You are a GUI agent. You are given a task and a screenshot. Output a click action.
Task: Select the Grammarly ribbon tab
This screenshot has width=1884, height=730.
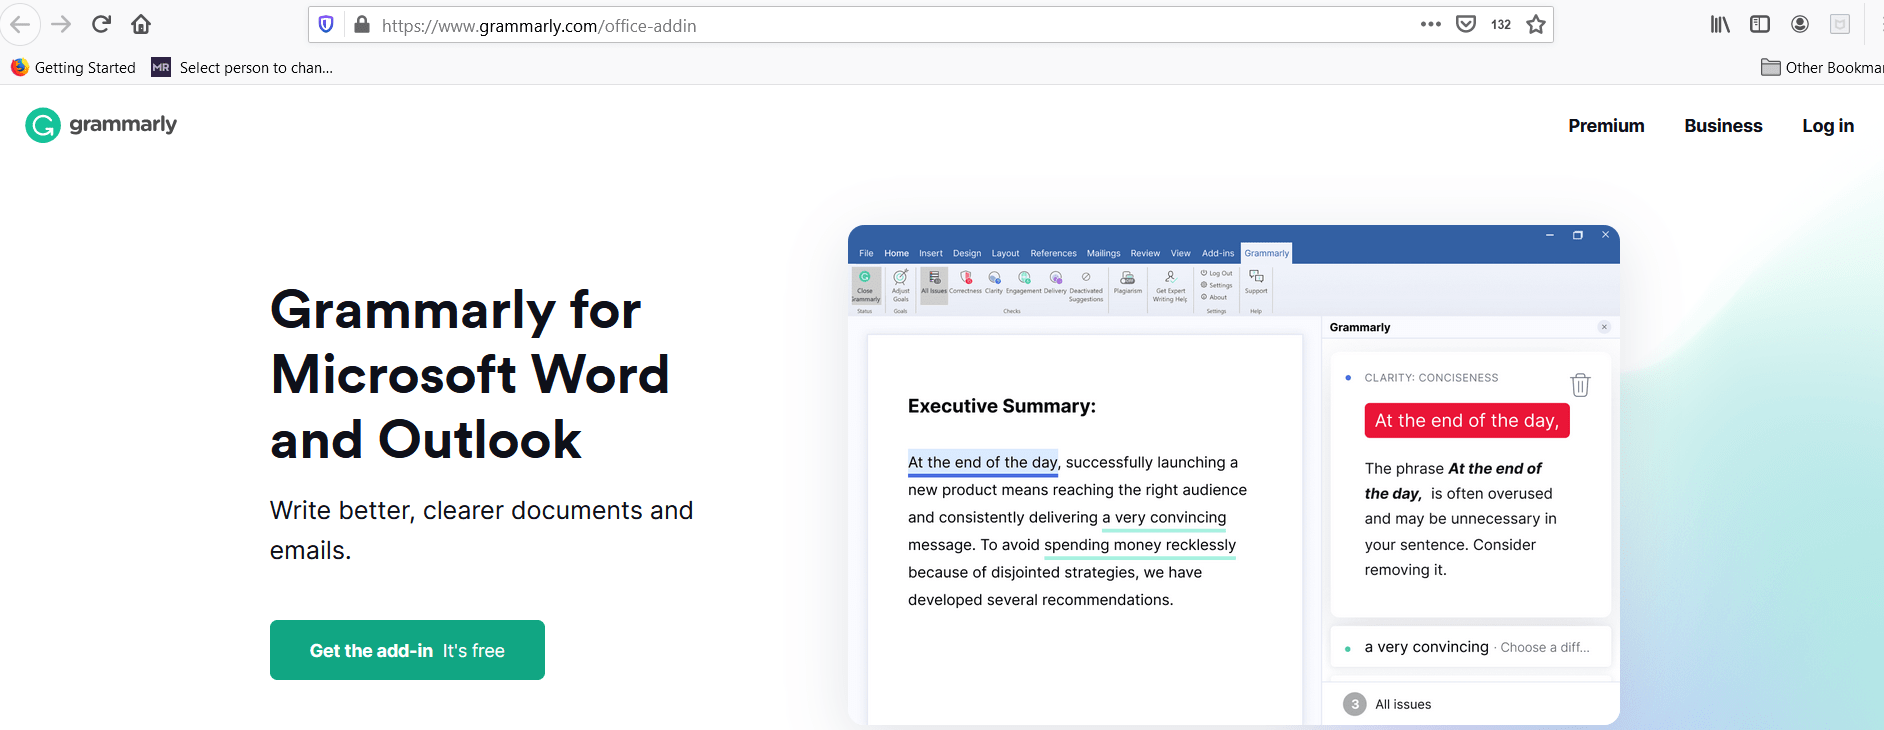click(x=1267, y=253)
